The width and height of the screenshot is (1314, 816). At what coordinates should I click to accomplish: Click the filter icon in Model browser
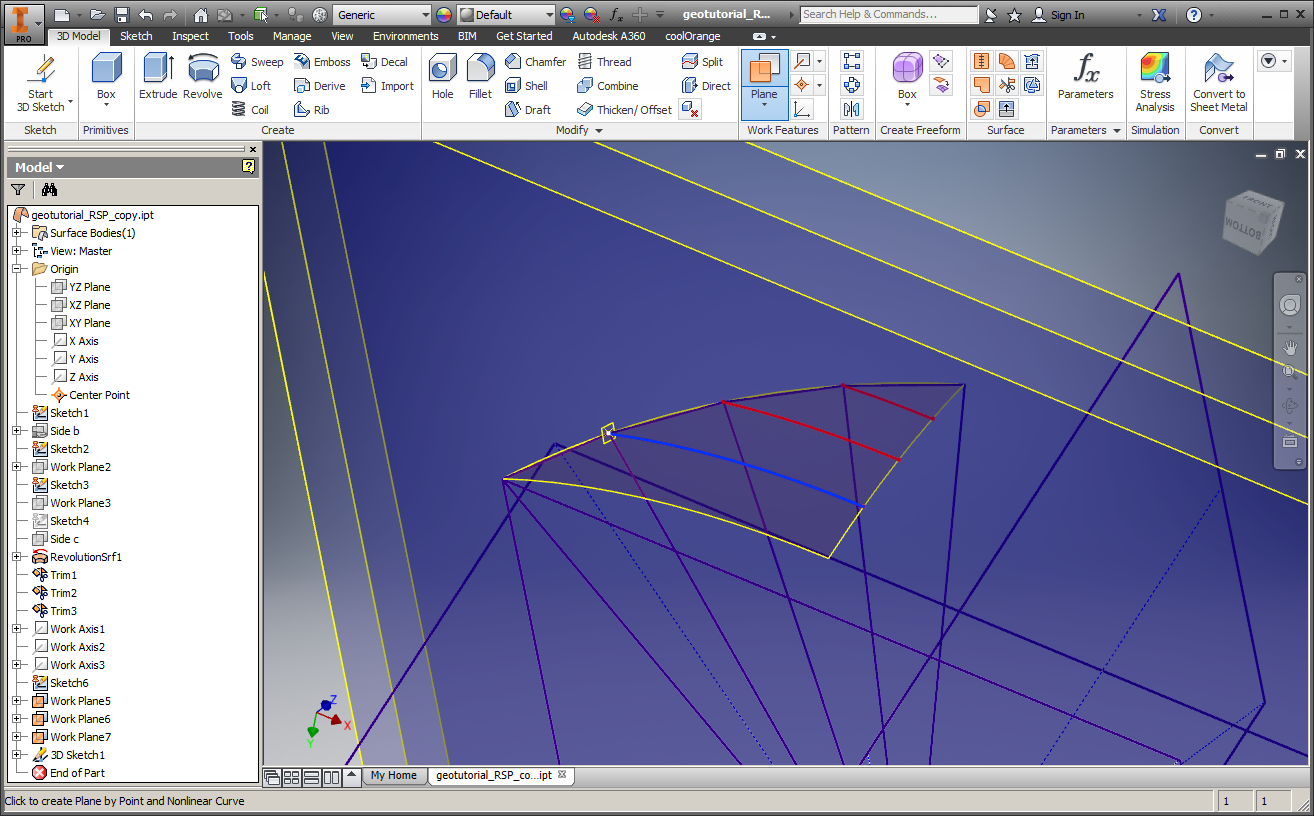(x=18, y=189)
